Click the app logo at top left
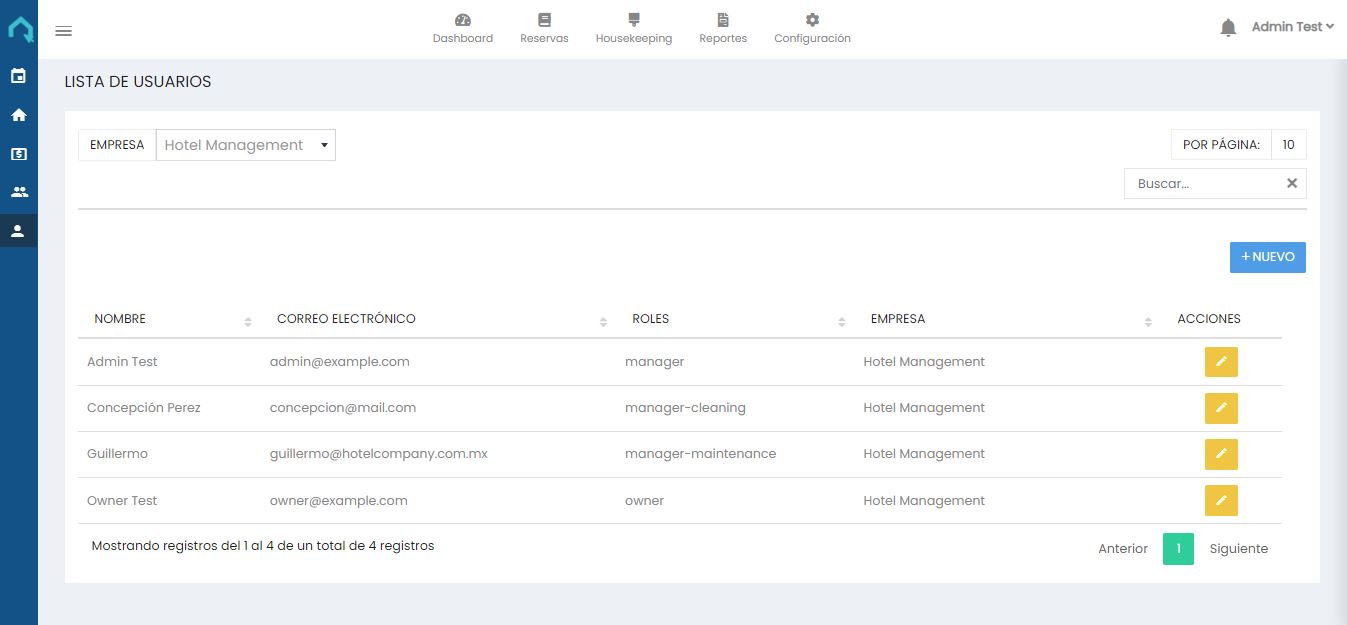Screen dimensions: 1347x625 (18, 28)
